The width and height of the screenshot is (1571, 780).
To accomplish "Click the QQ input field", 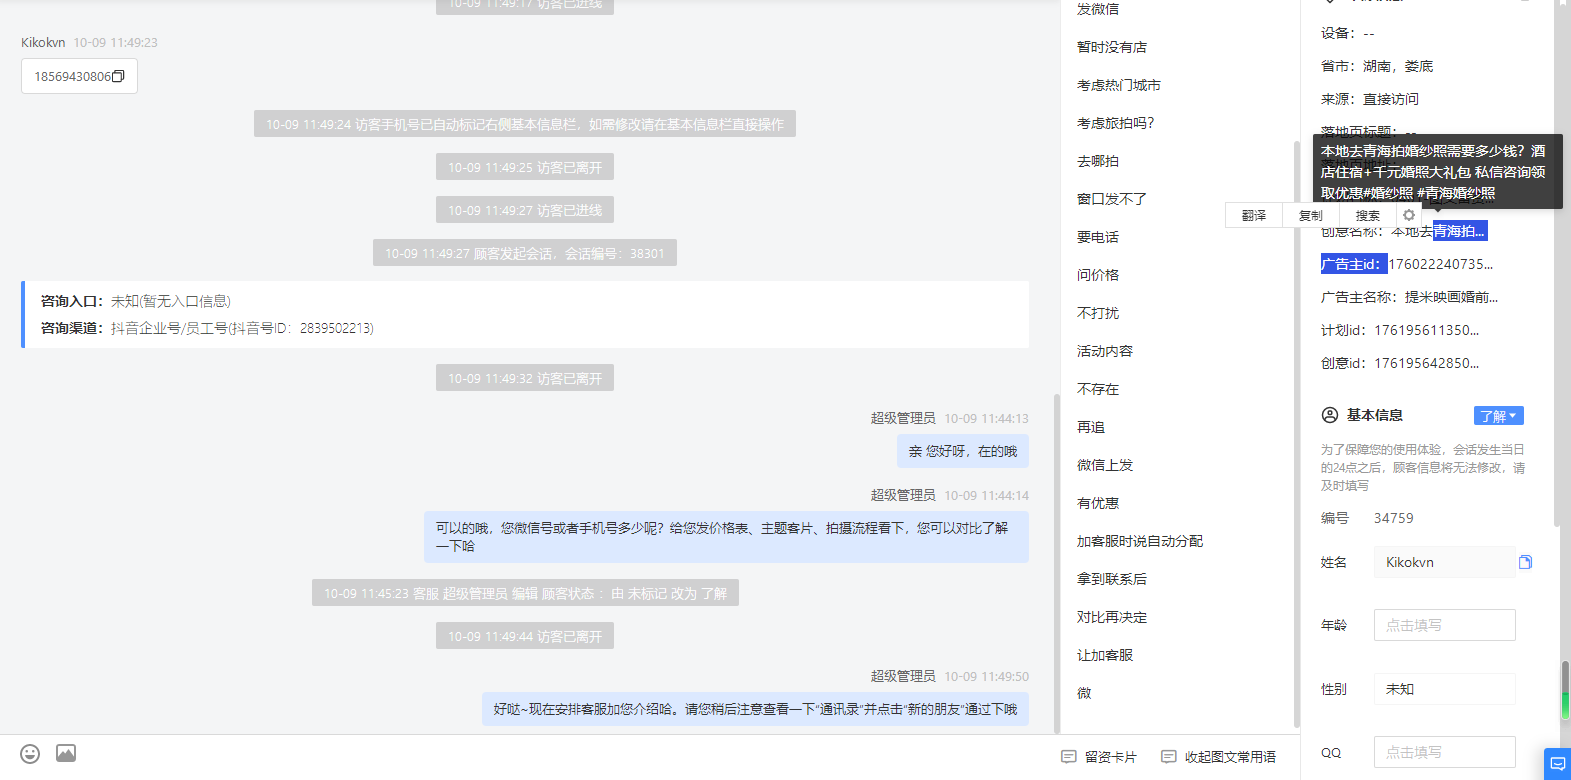I will coord(1444,752).
